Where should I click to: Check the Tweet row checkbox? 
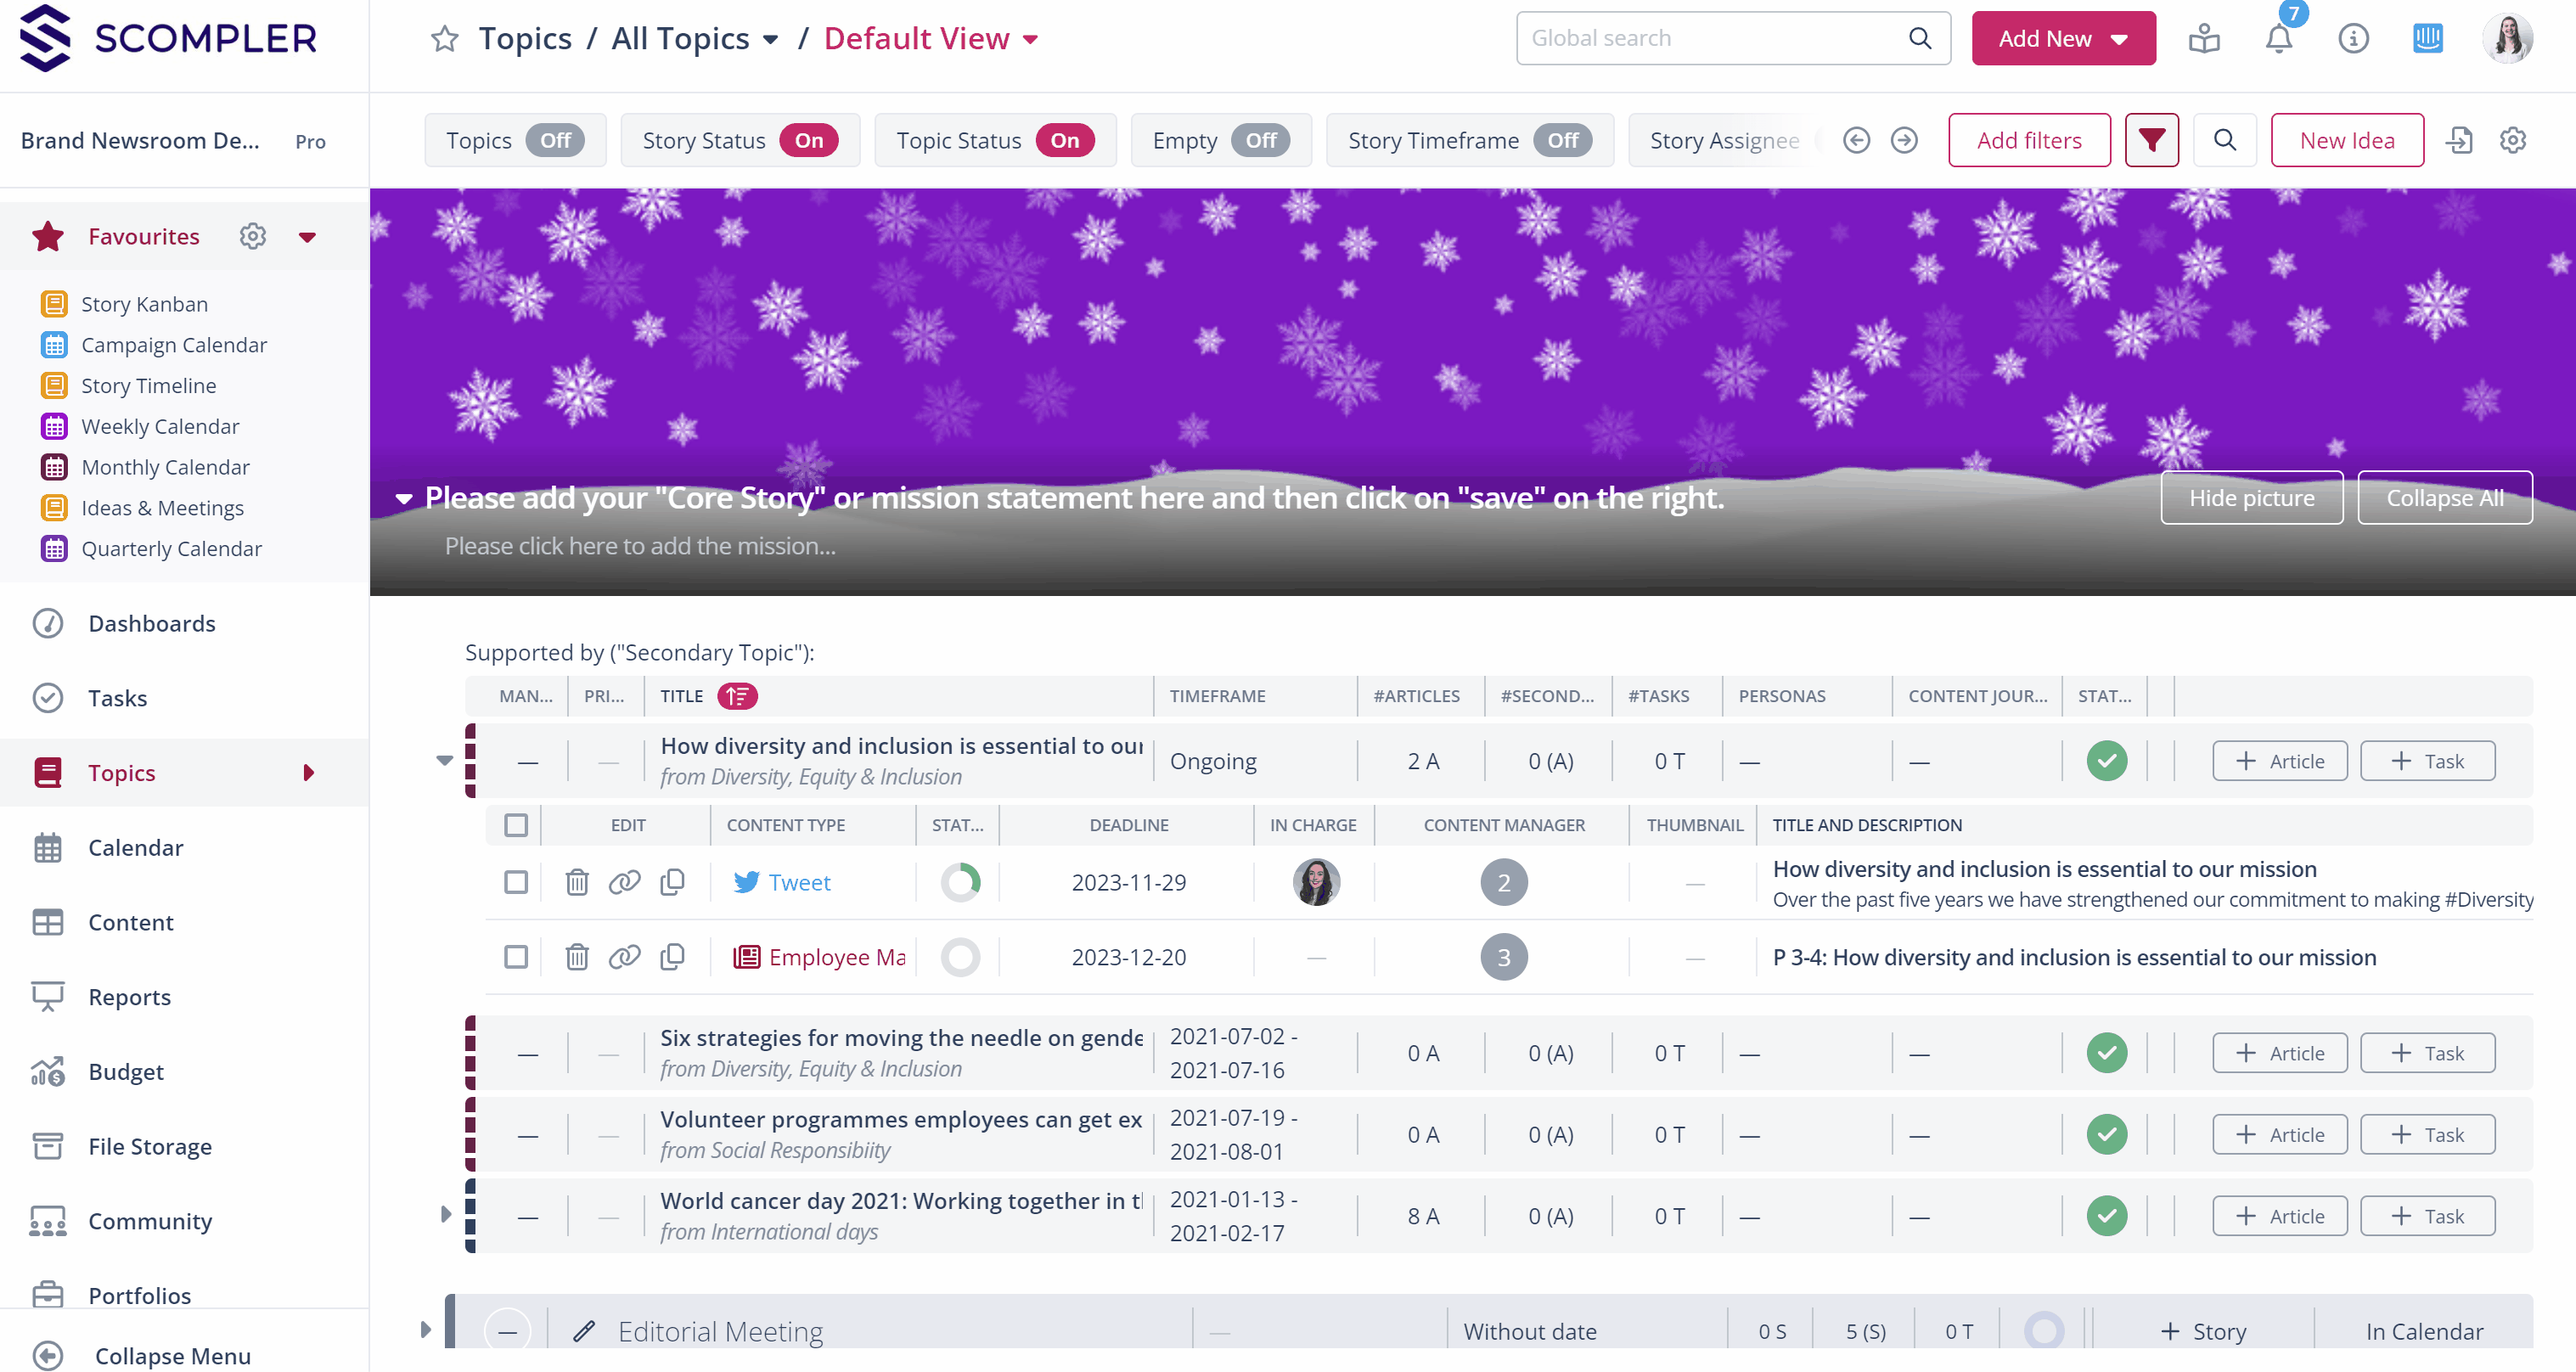click(x=516, y=882)
